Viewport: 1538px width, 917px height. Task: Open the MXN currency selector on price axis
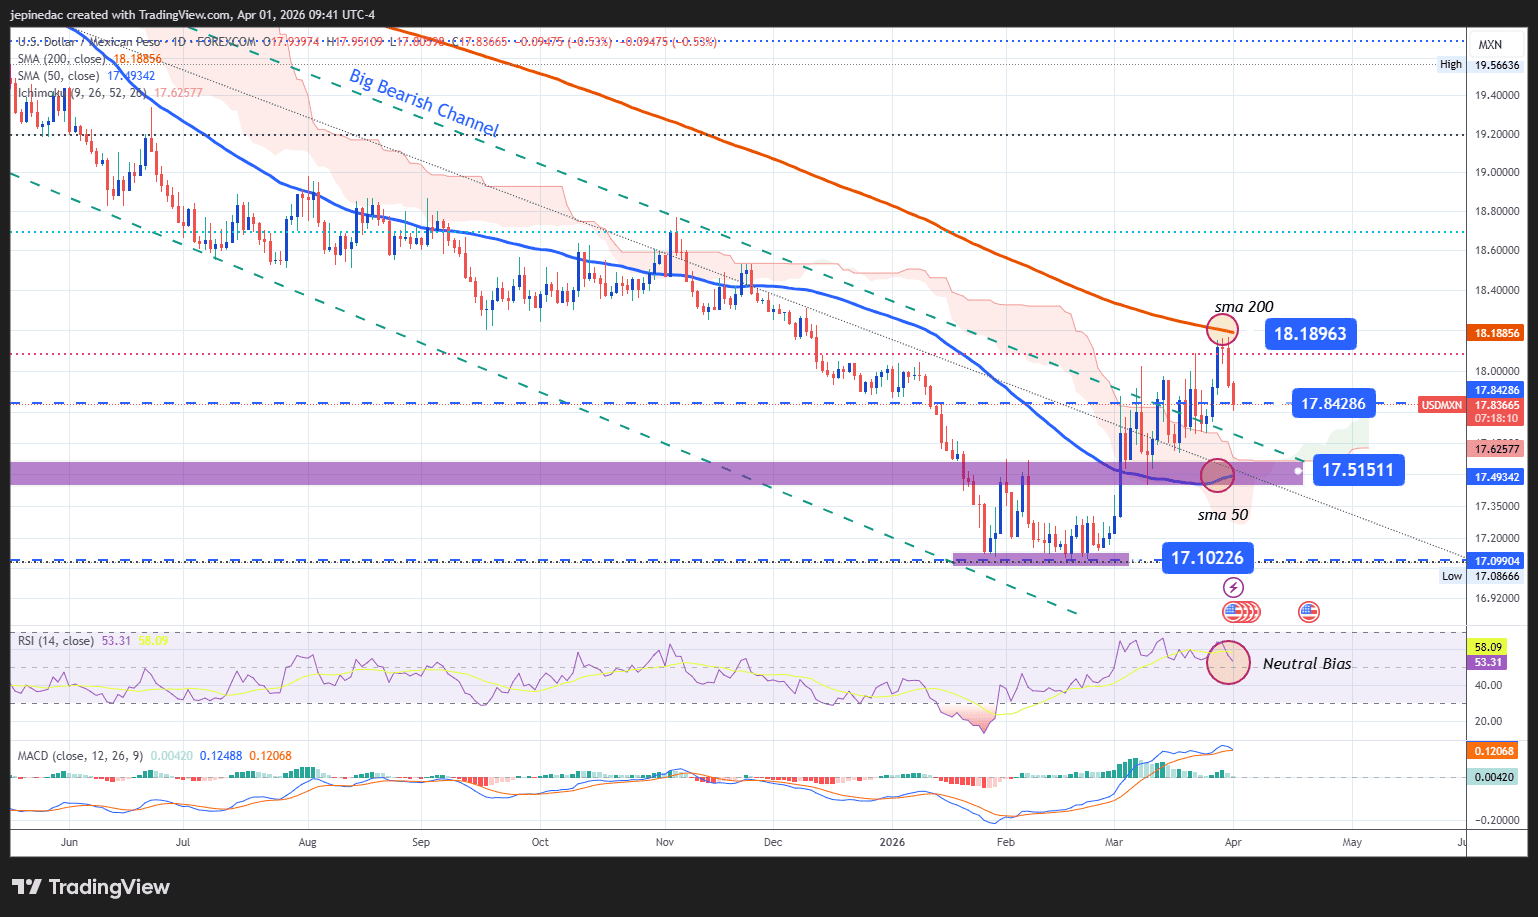1490,45
